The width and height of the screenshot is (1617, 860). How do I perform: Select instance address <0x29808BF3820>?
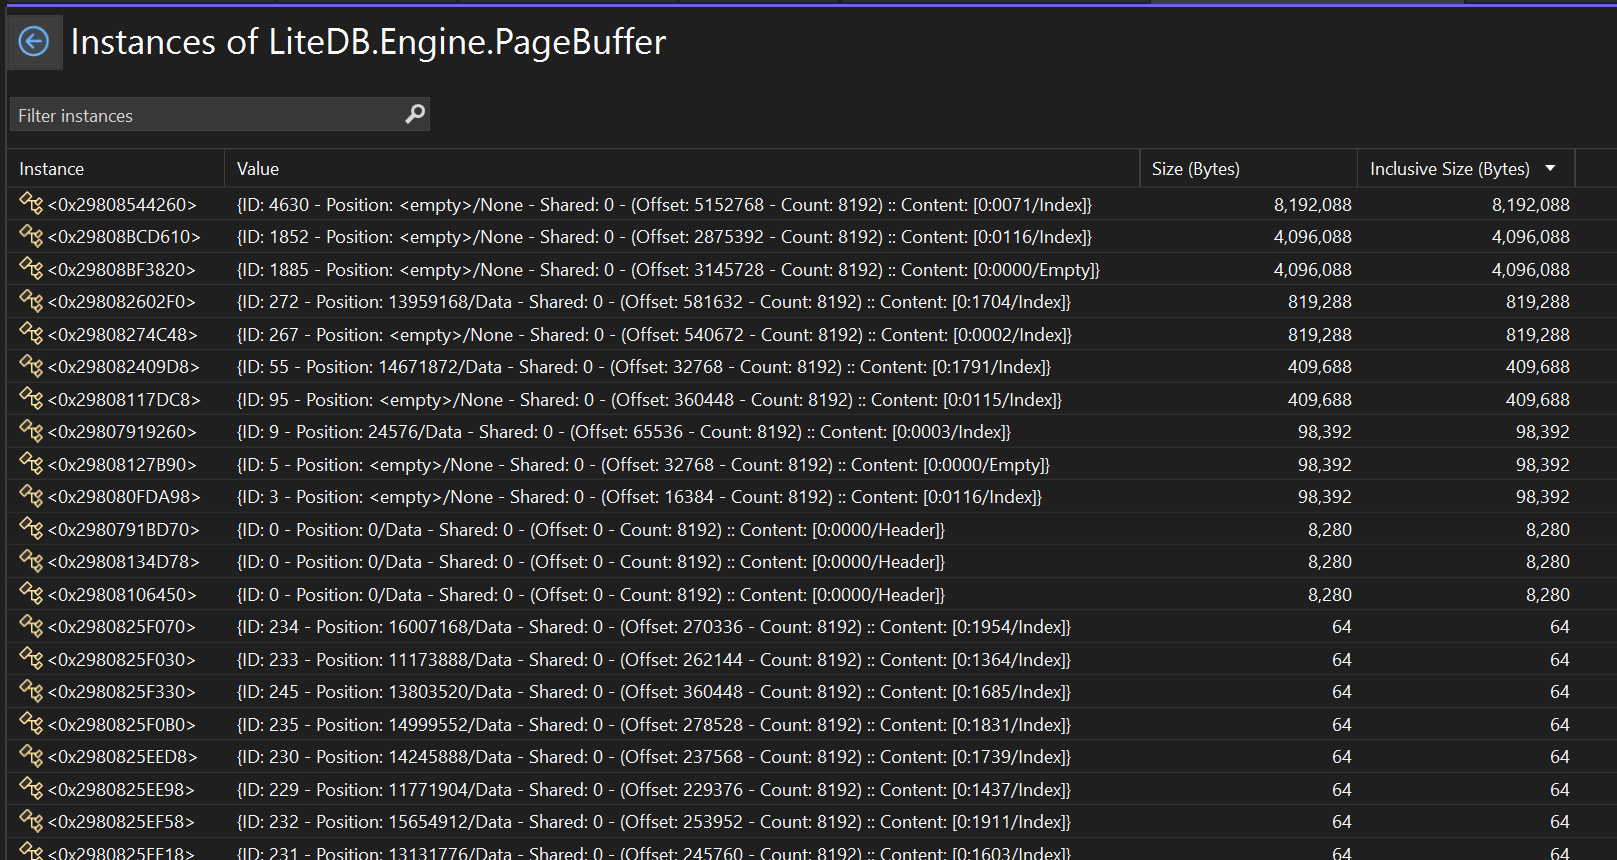point(122,270)
